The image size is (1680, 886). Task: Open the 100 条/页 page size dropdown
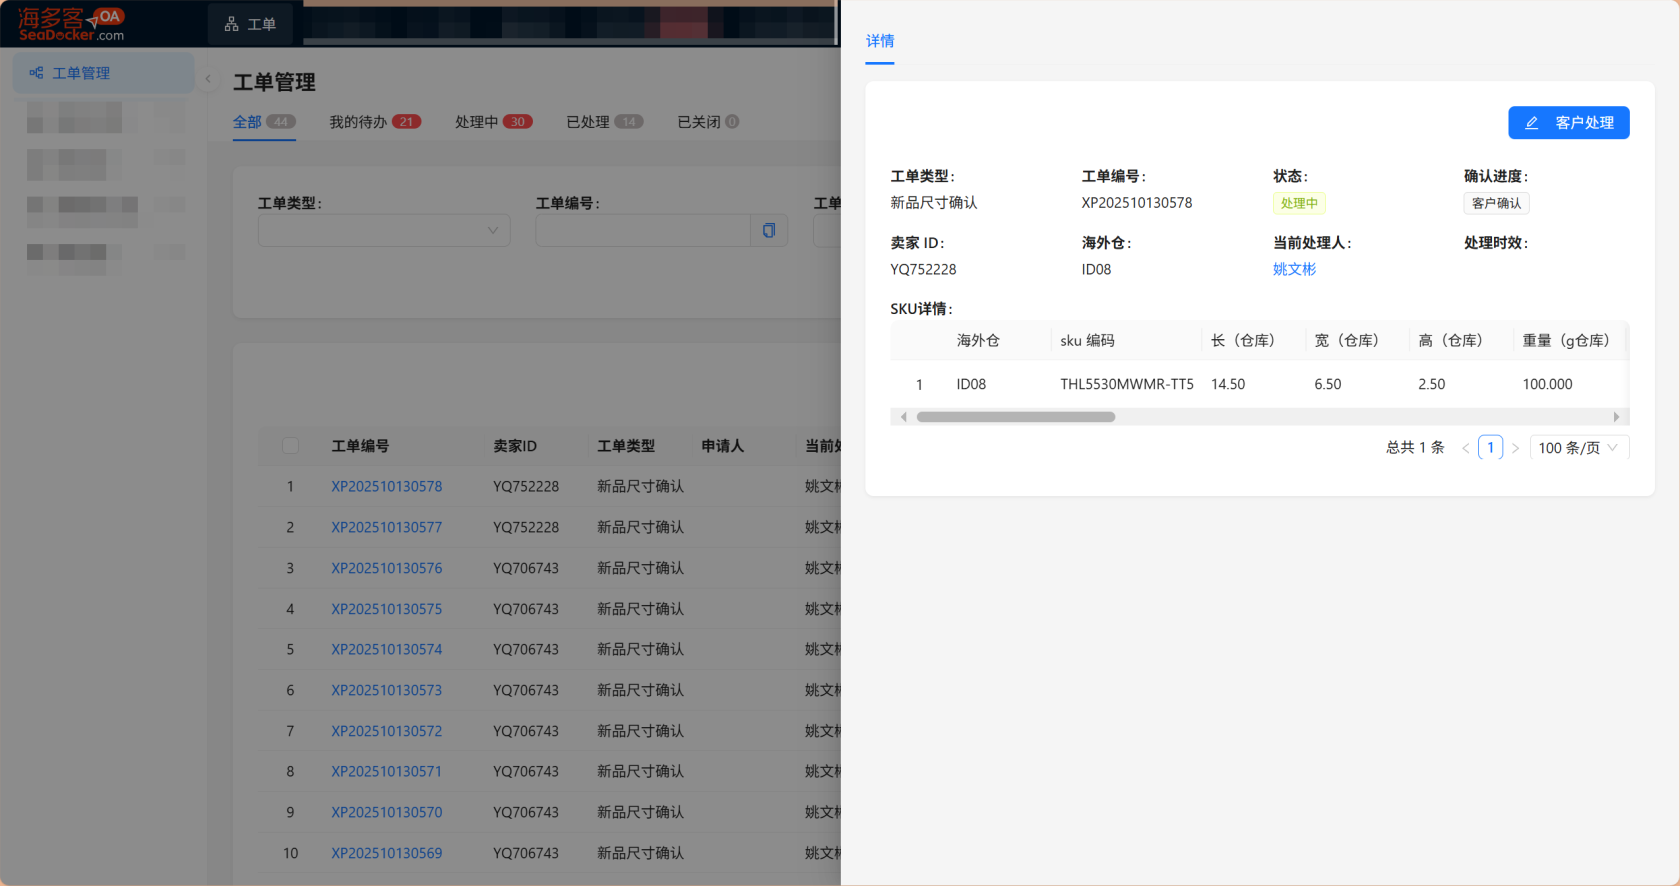point(1578,448)
